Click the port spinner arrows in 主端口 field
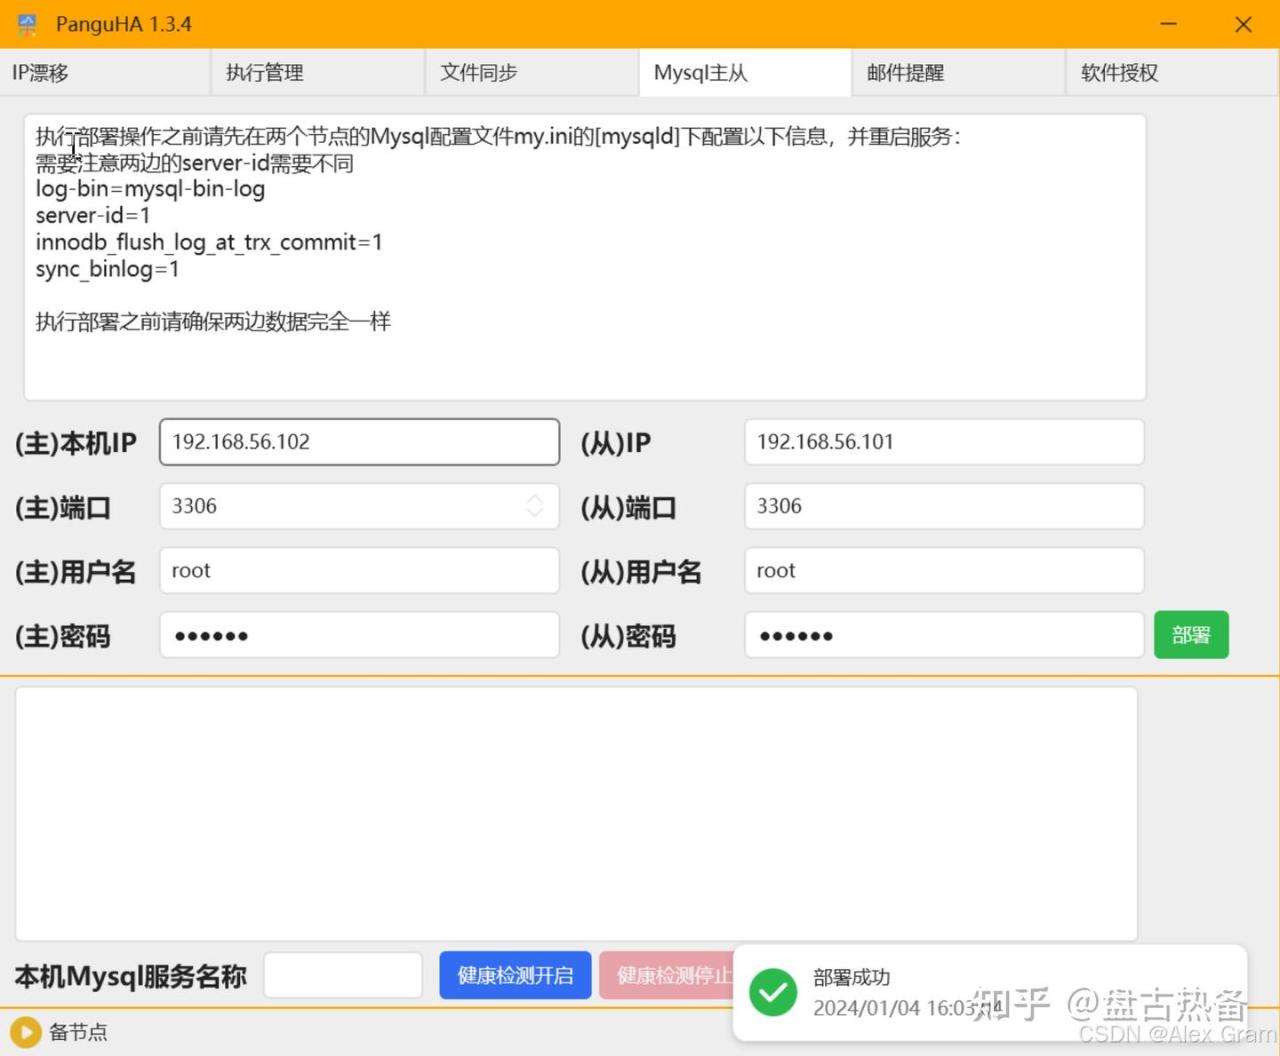The image size is (1280, 1056). pos(535,506)
